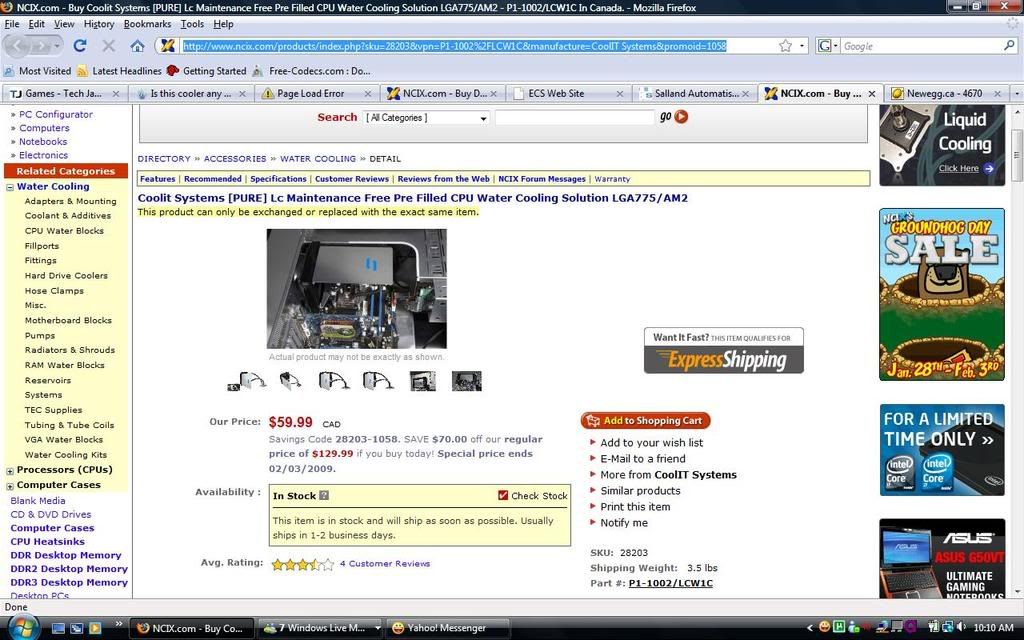
Task: Select the first product thumbnail image
Action: tap(247, 381)
